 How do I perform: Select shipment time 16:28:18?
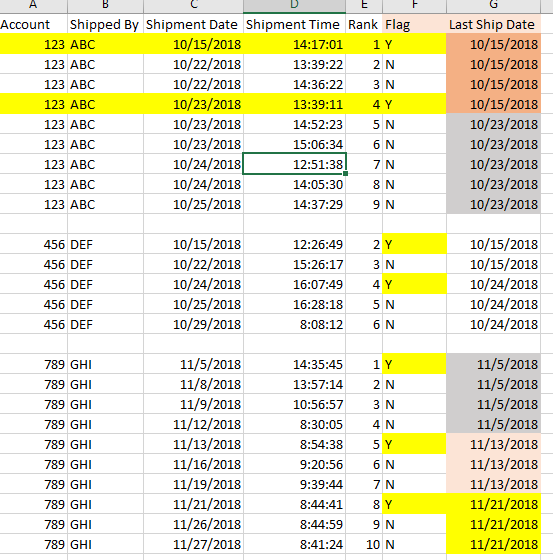pos(294,304)
